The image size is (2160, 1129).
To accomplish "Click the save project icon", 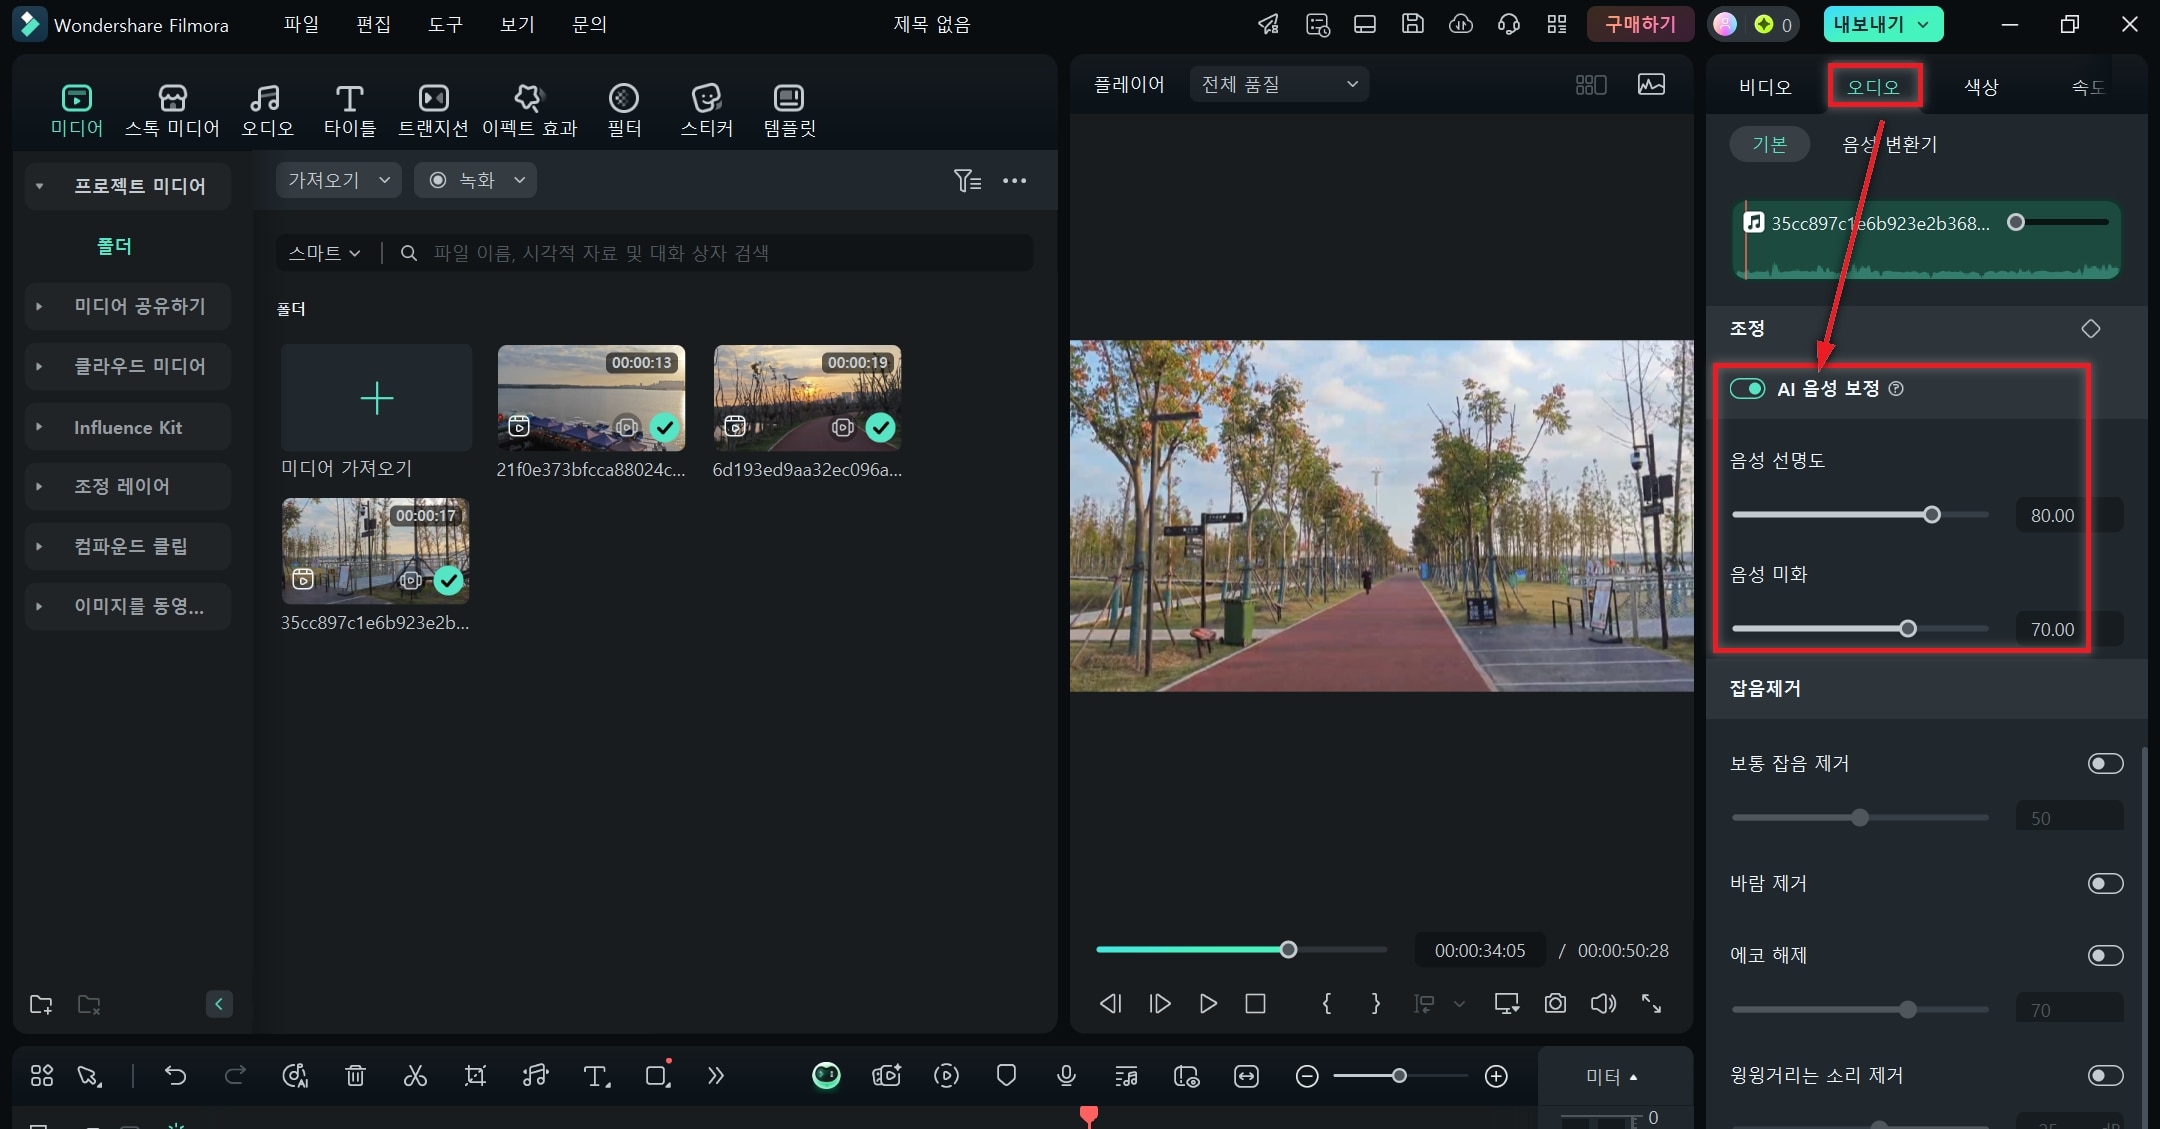I will tap(1413, 24).
